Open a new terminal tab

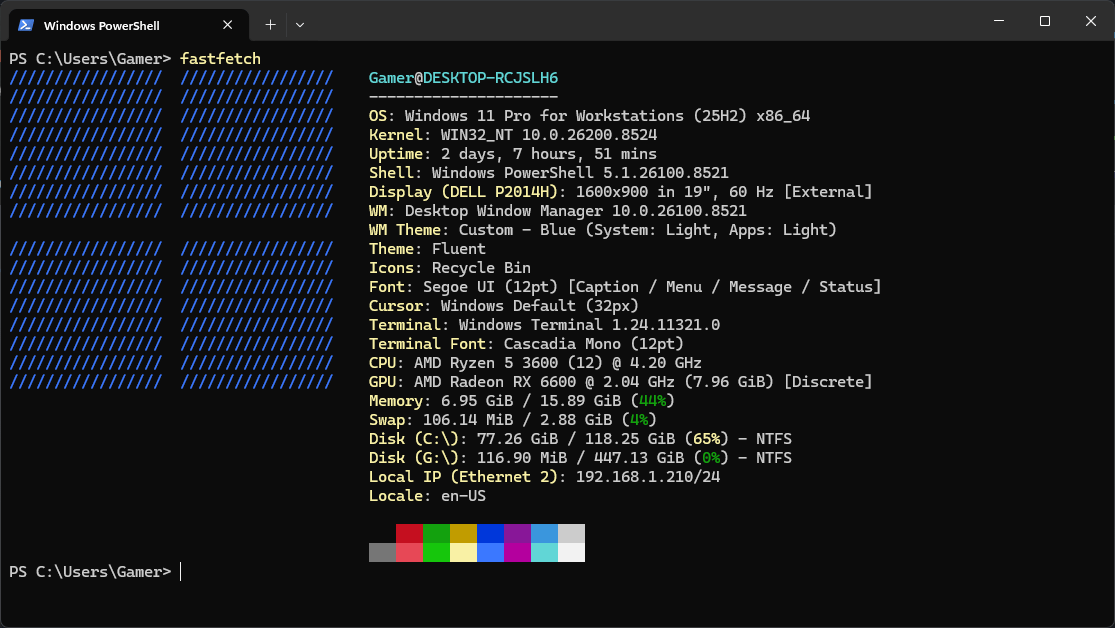270,25
